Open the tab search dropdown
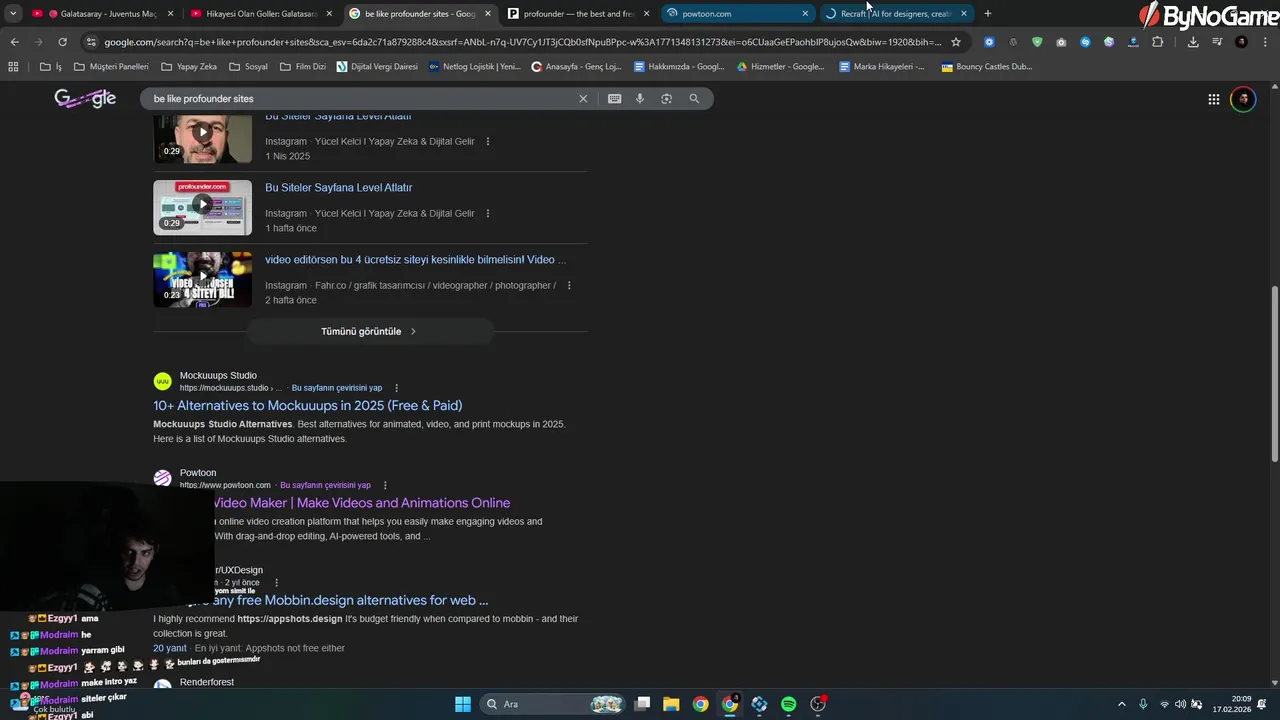The image size is (1280, 720). [x=13, y=13]
